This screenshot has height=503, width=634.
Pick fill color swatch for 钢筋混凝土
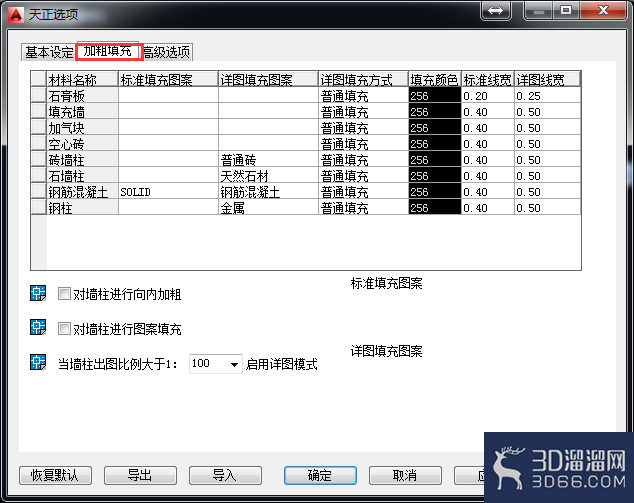[x=435, y=192]
